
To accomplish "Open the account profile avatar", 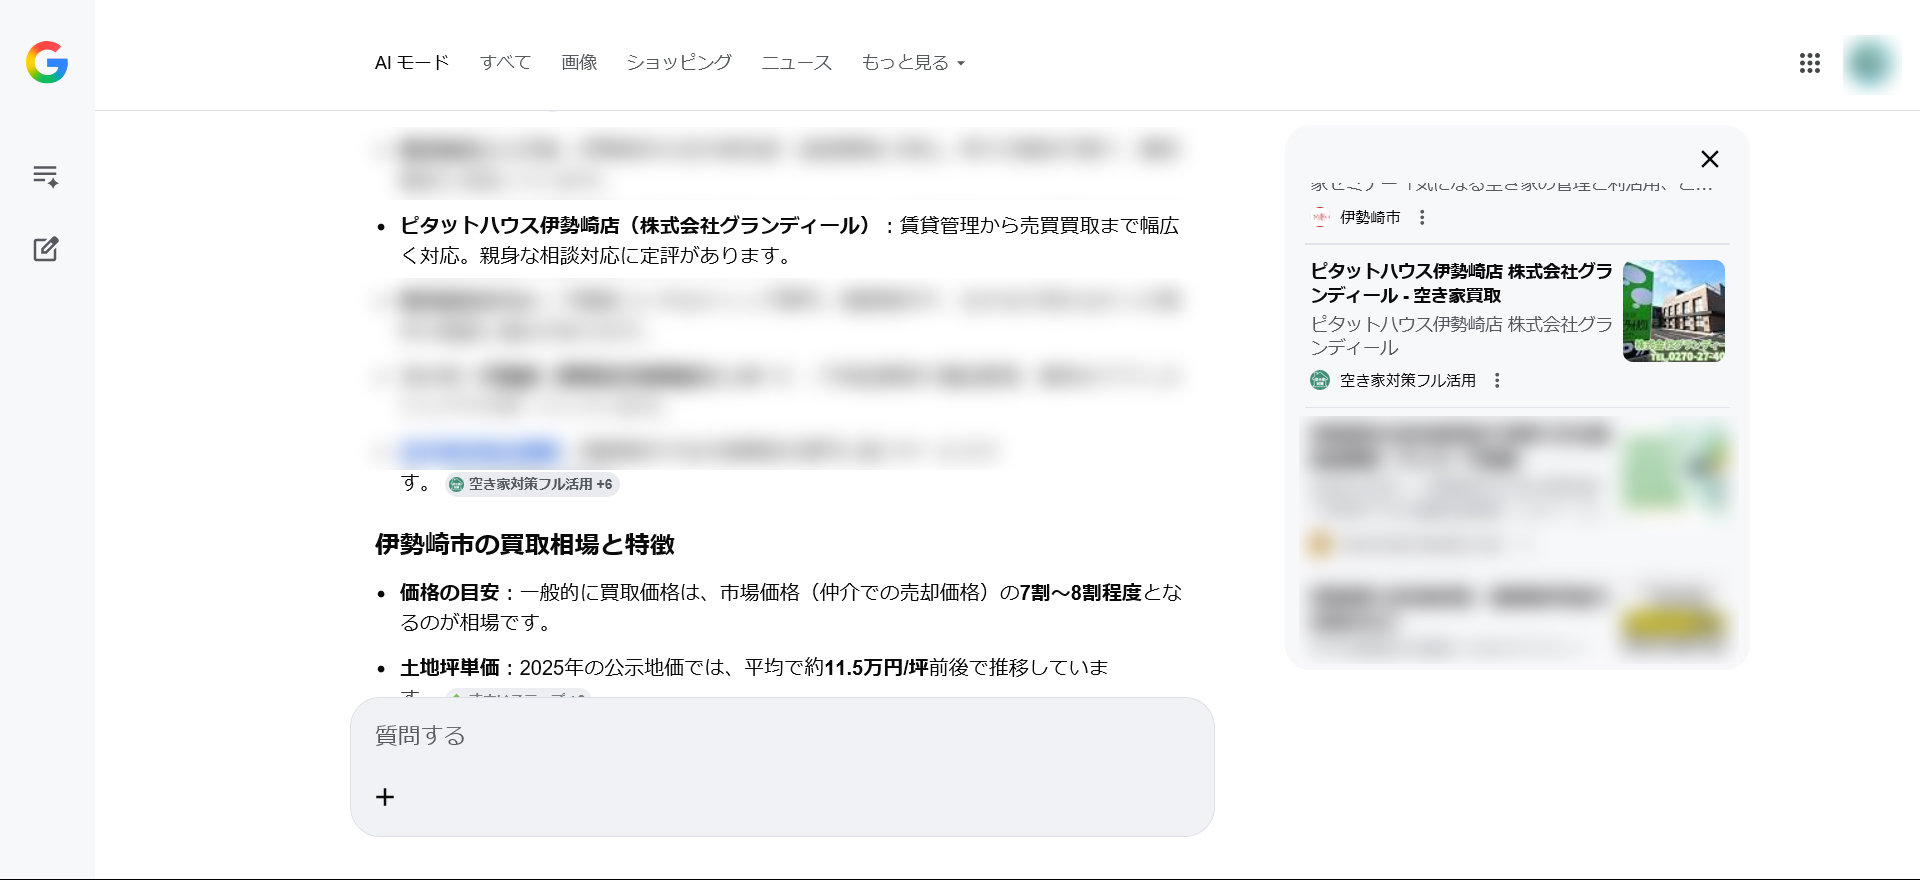I will [1869, 63].
